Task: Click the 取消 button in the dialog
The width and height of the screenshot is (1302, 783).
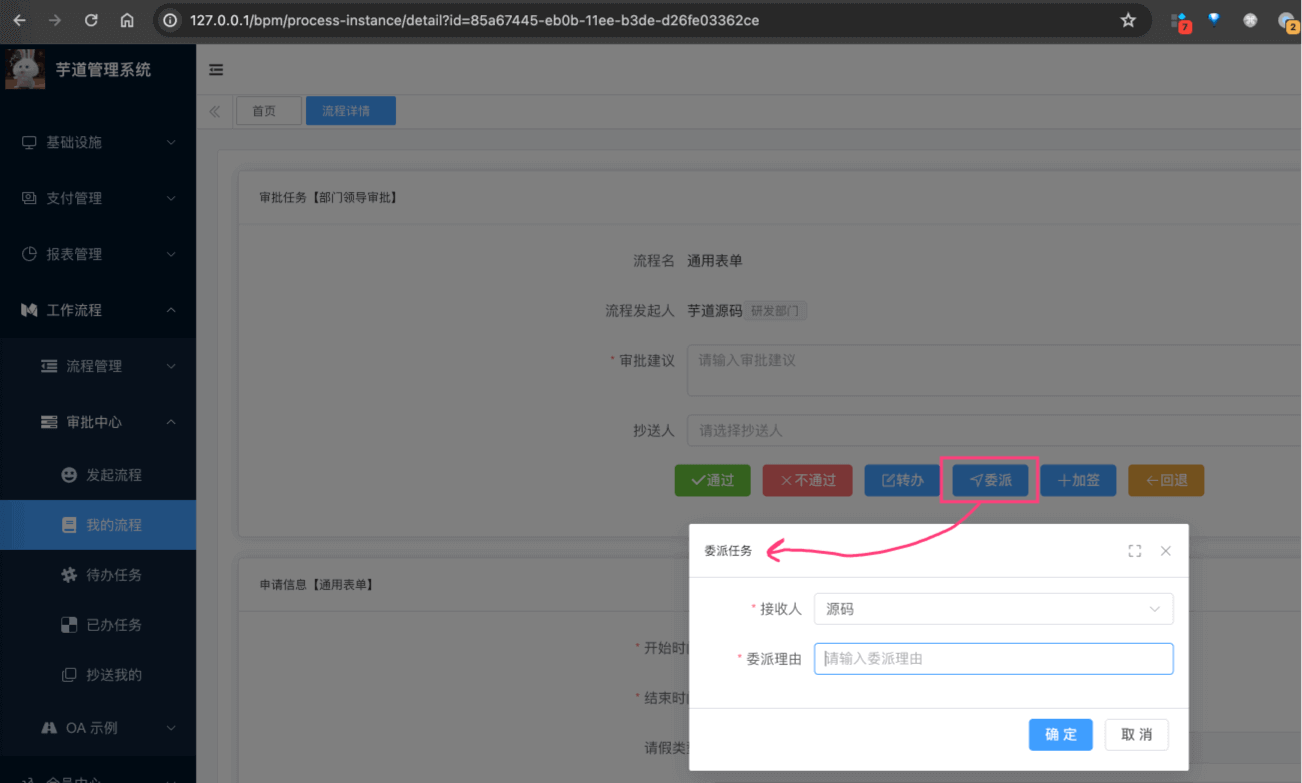Action: (x=1136, y=735)
